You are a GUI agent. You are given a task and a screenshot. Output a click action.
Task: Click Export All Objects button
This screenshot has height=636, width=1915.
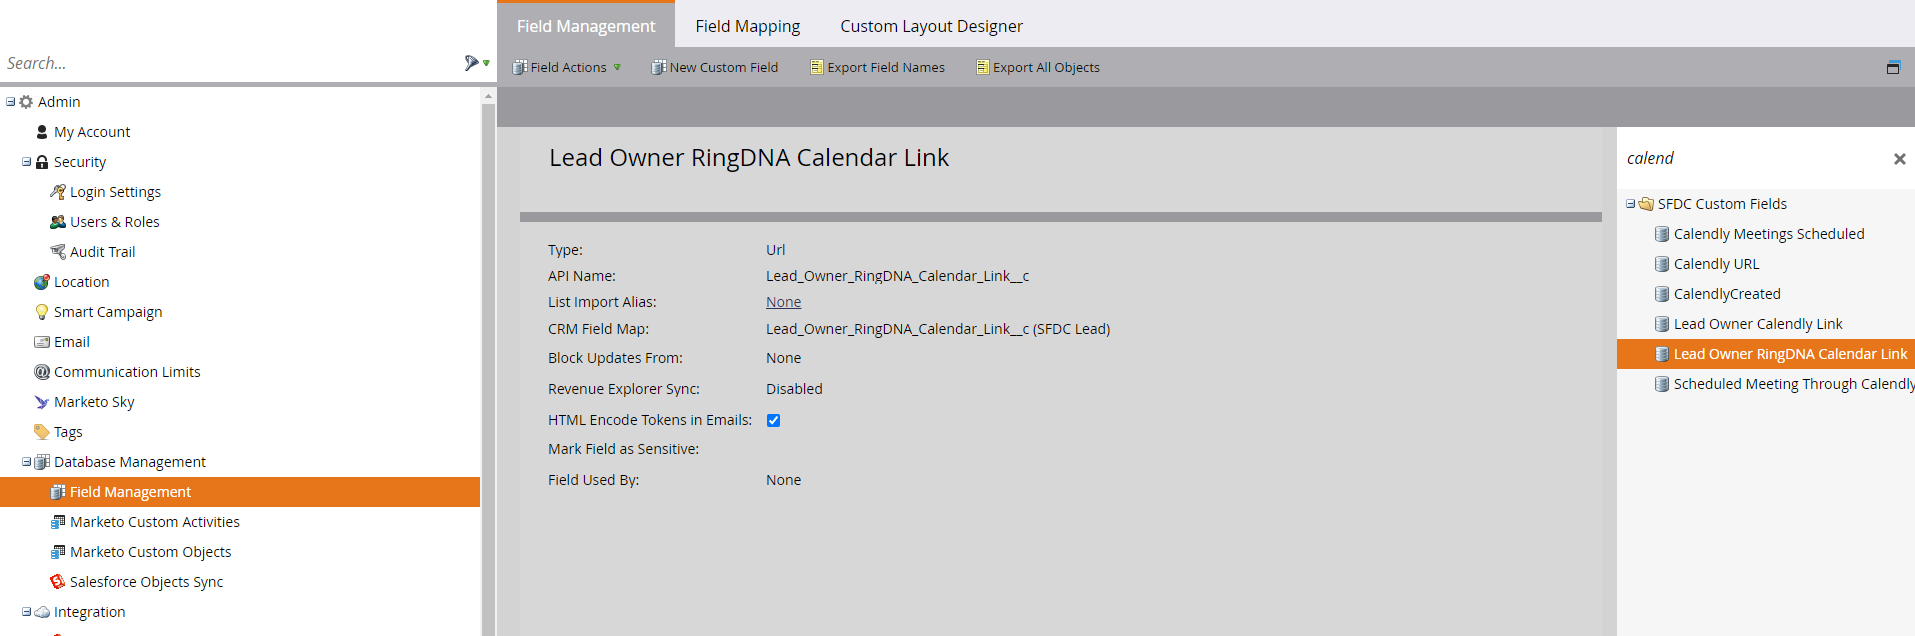(1038, 68)
